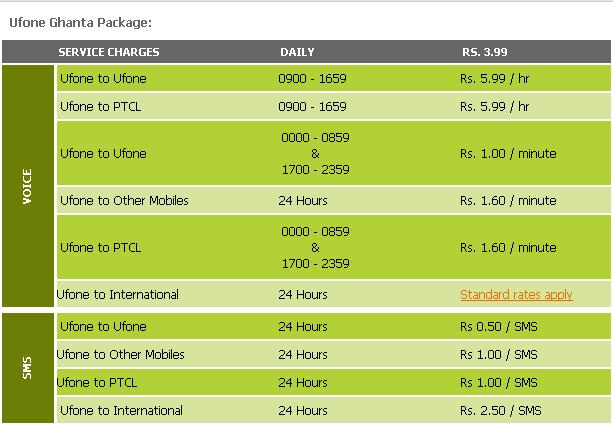Click the RS. 3.99 header cell
613x424 pixels.
(485, 52)
